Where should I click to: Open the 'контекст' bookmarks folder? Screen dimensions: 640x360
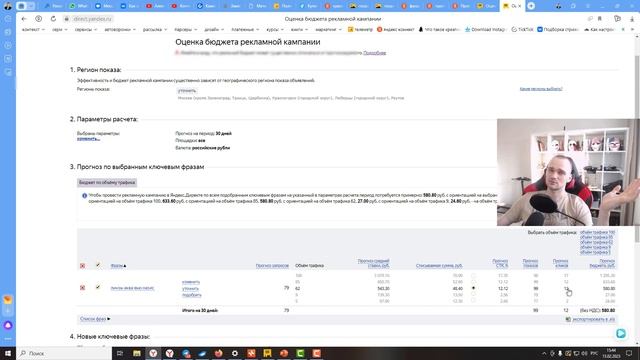point(33,29)
